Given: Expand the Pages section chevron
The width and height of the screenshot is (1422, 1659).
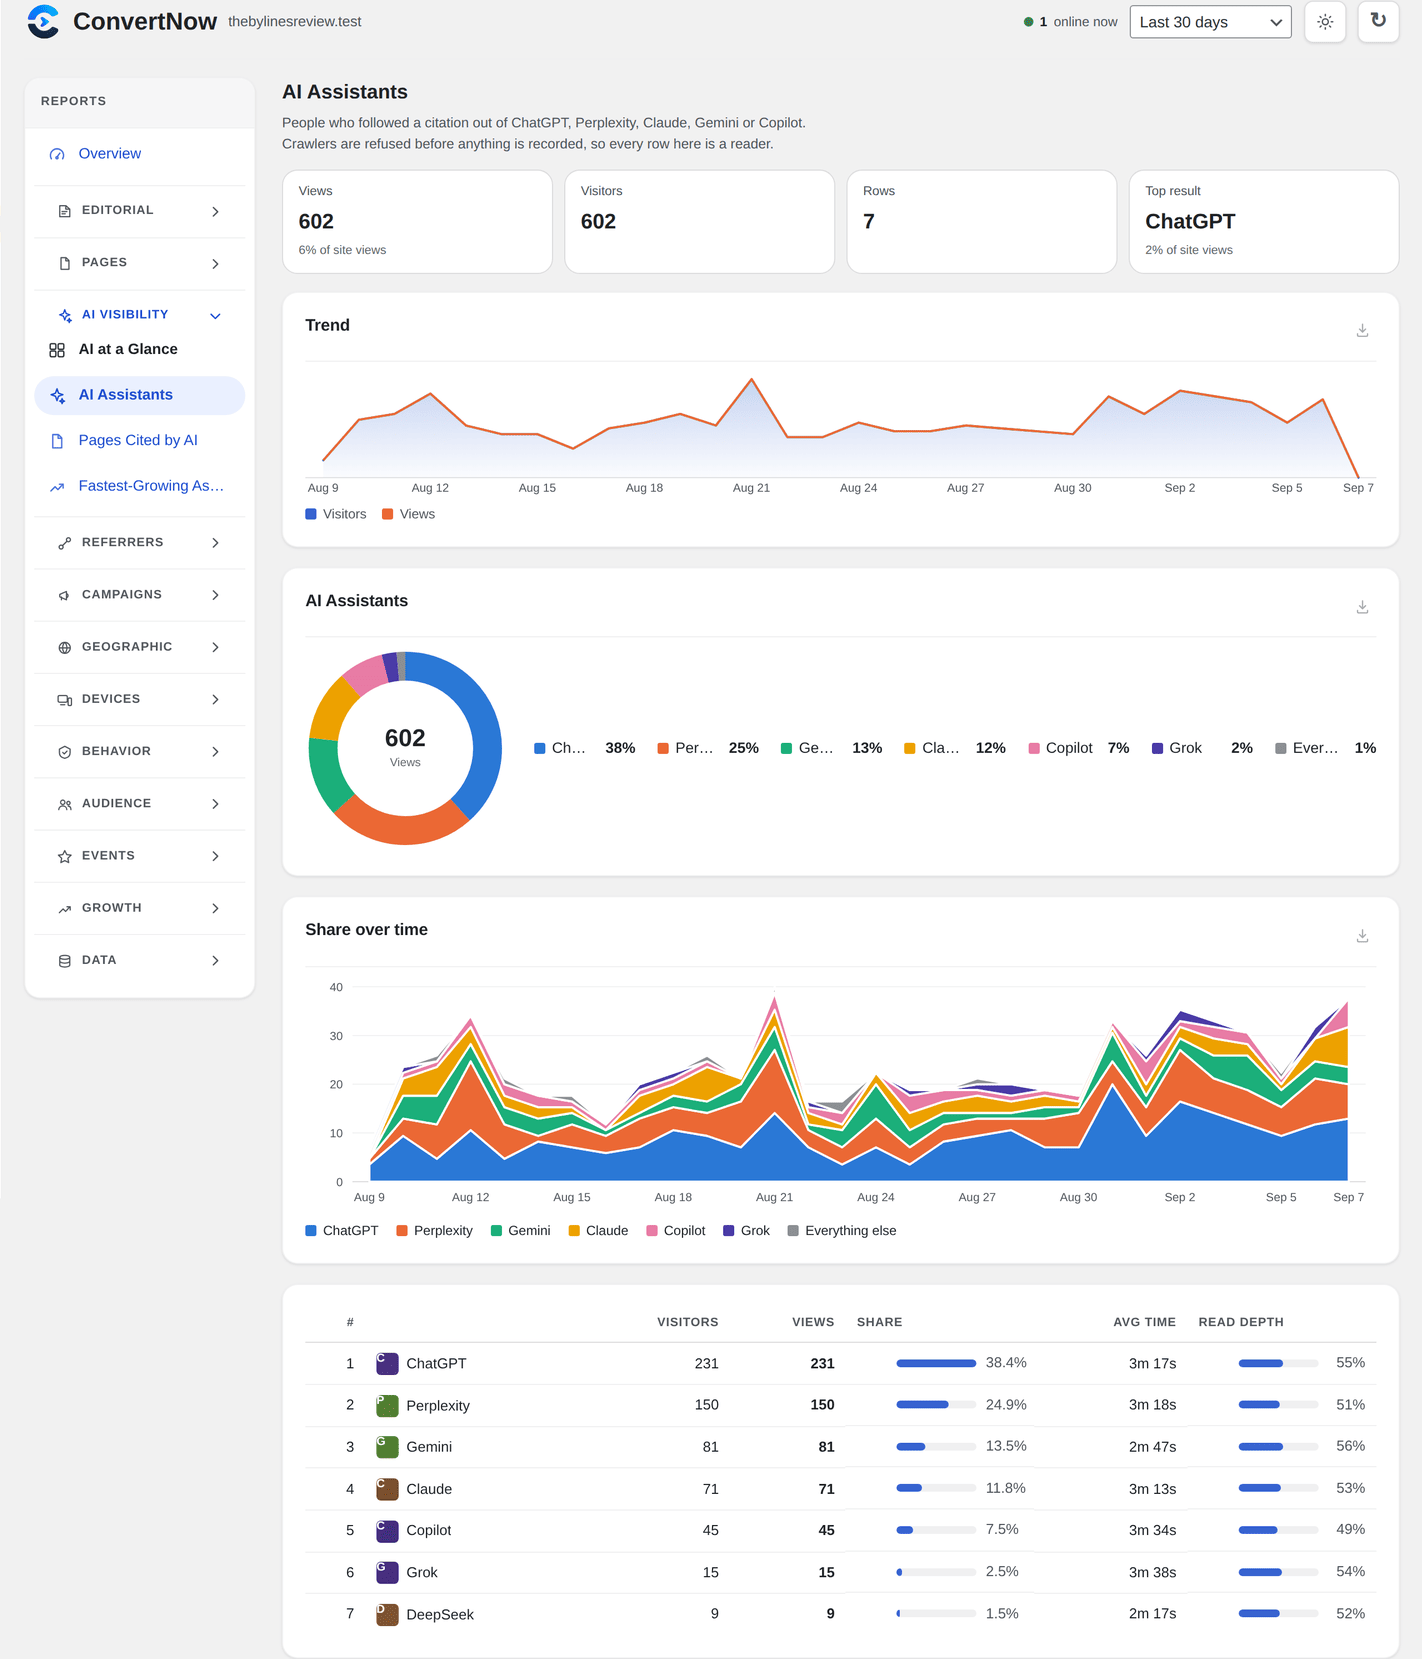Looking at the screenshot, I should click(216, 264).
